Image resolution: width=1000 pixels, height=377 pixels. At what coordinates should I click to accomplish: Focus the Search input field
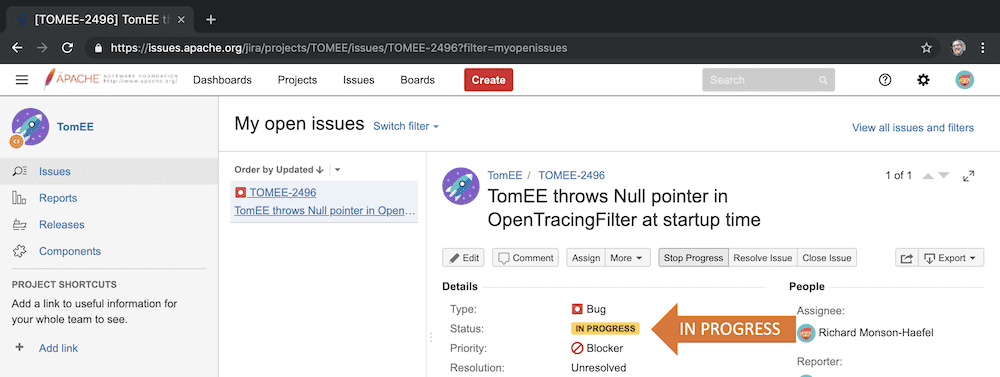[x=768, y=80]
